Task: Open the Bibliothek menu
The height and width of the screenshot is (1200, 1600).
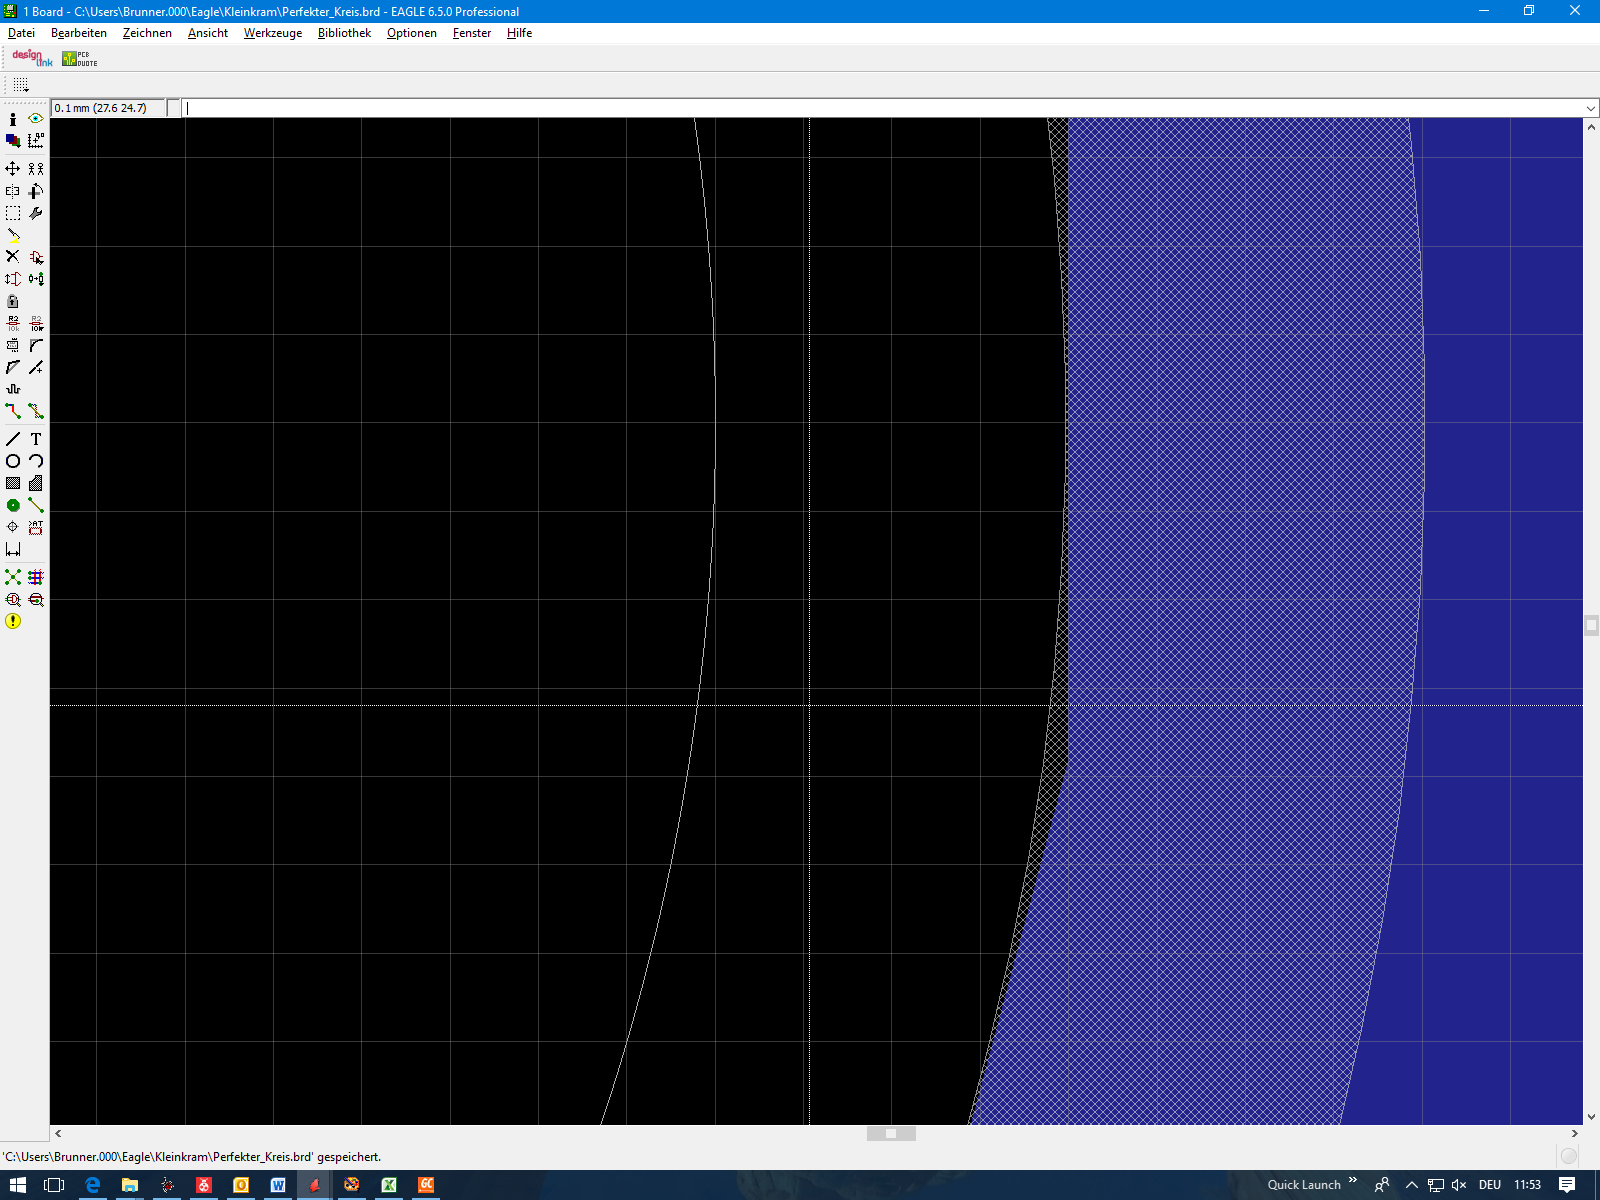Action: tap(344, 33)
